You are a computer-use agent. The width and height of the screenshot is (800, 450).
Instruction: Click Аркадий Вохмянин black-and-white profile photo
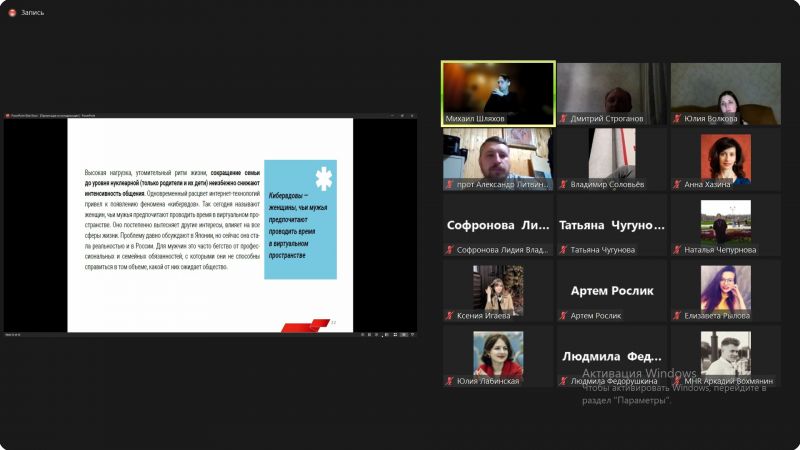pos(726,354)
